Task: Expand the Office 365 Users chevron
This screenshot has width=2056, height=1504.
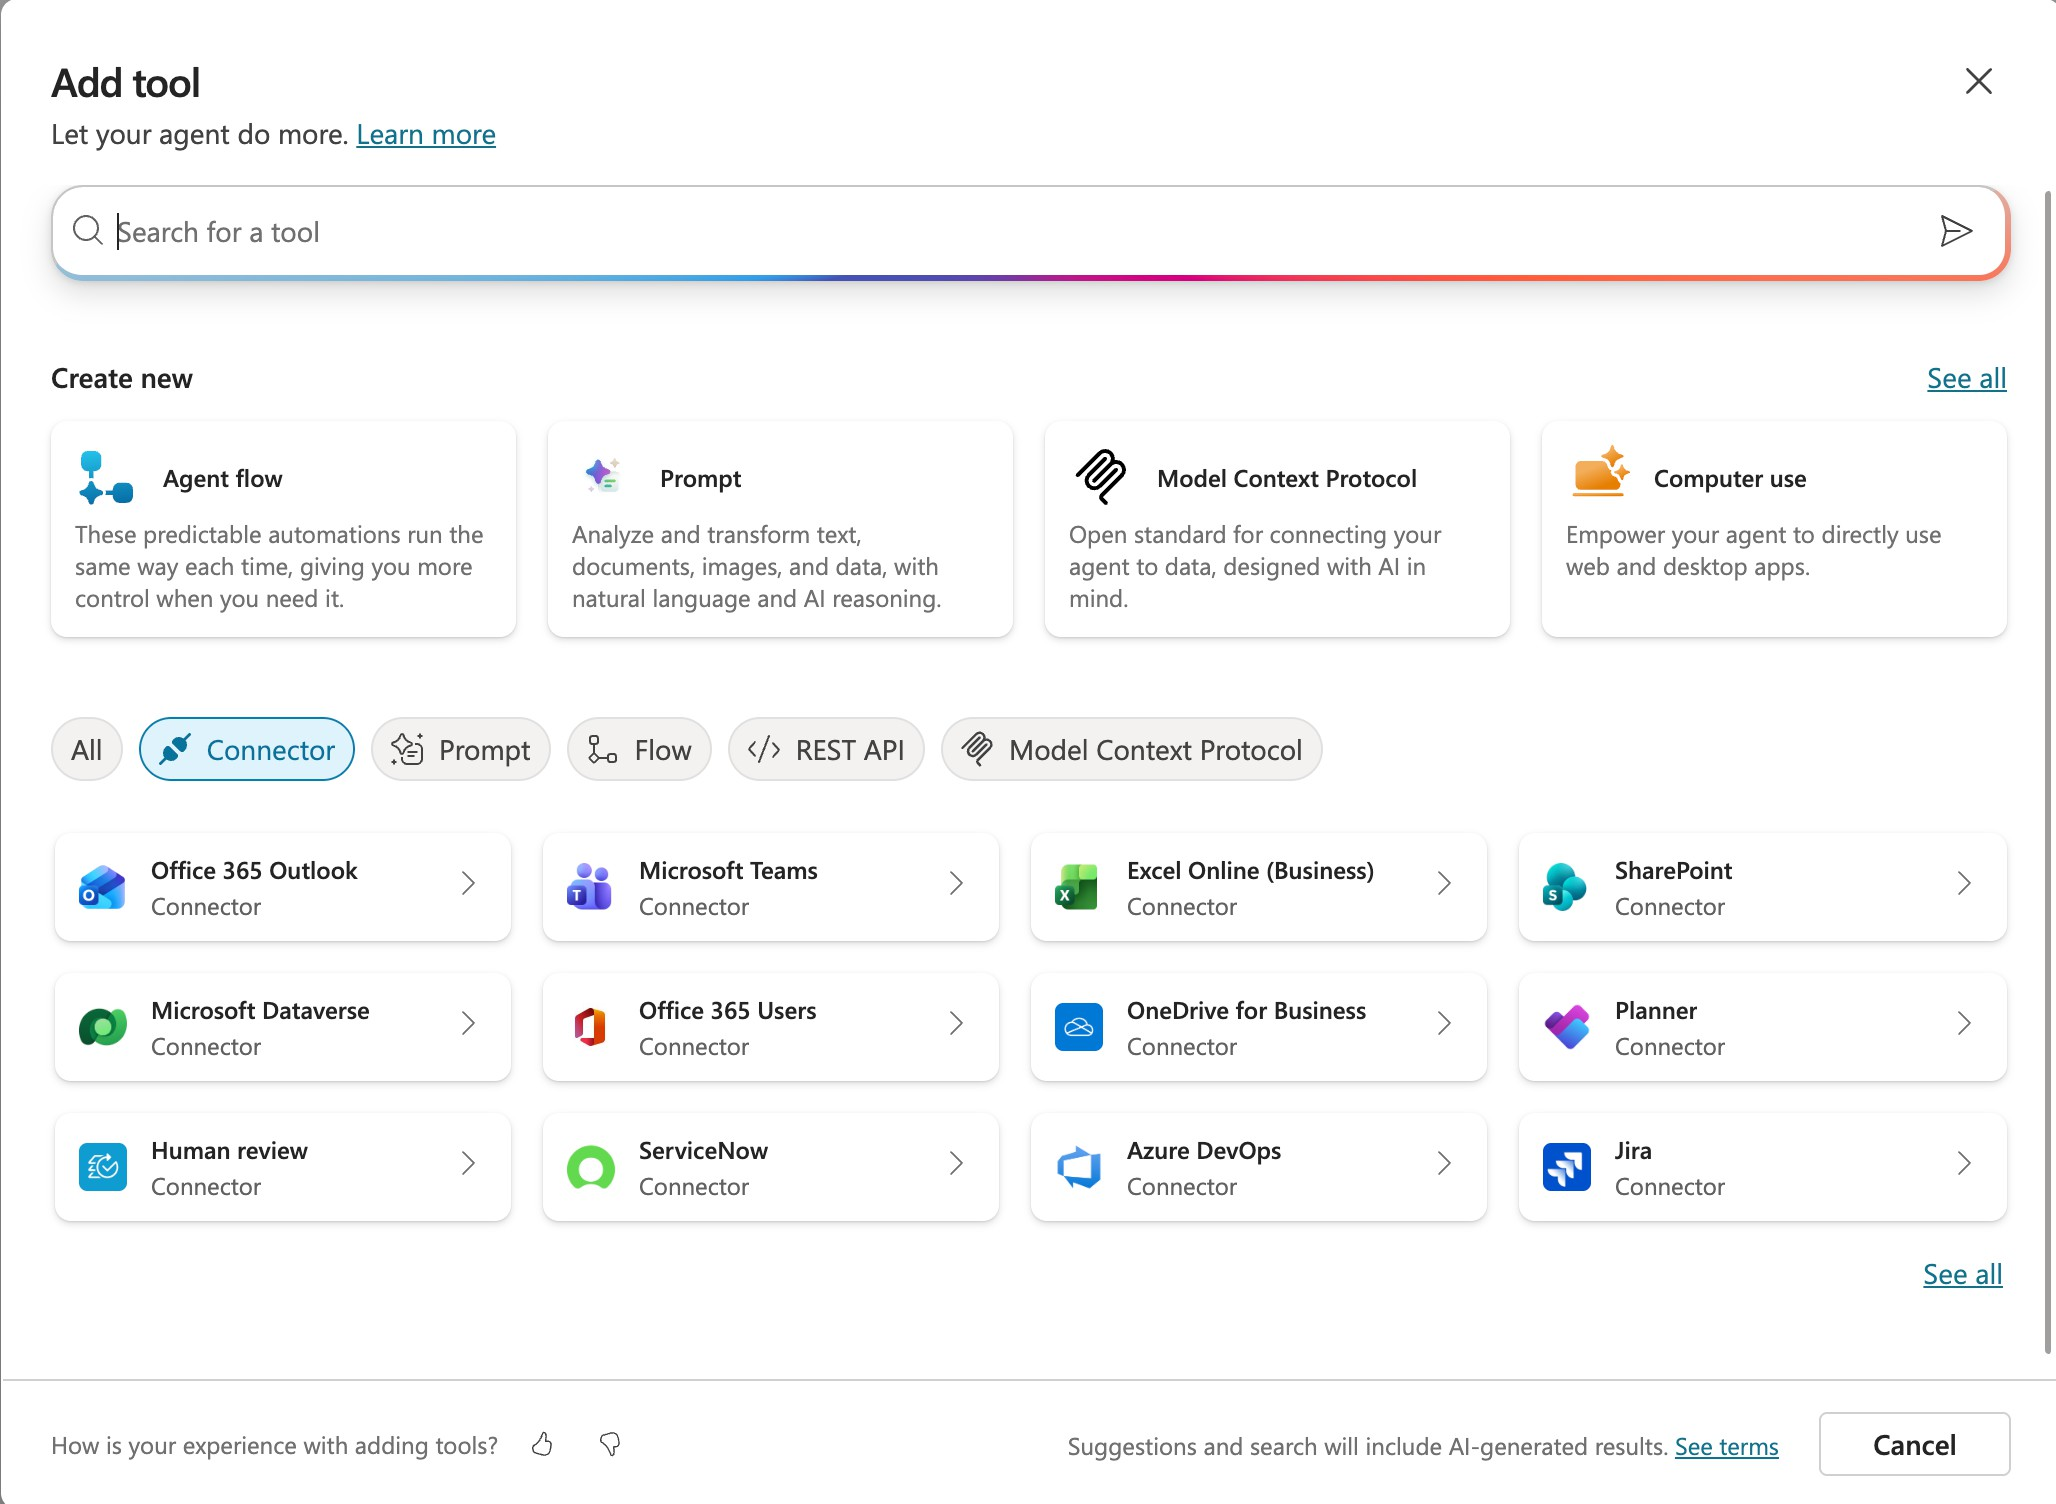Action: (956, 1023)
